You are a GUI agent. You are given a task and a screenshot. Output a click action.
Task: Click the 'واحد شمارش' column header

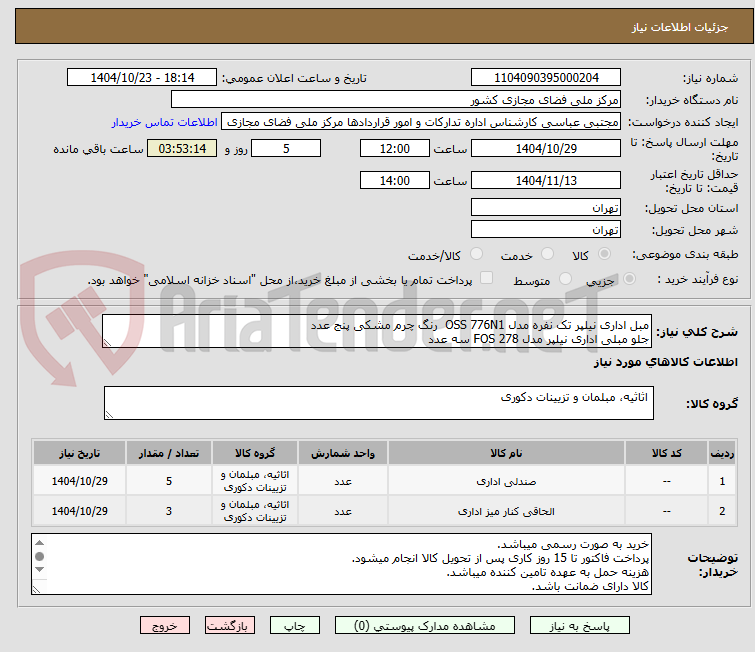click(x=343, y=453)
